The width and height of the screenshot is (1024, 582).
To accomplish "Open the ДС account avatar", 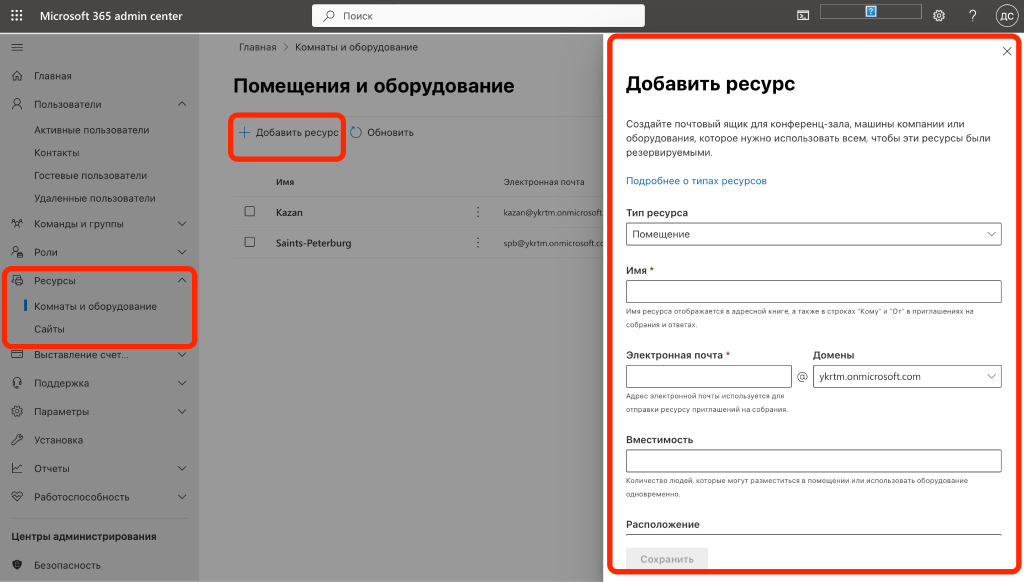I will click(x=1006, y=16).
